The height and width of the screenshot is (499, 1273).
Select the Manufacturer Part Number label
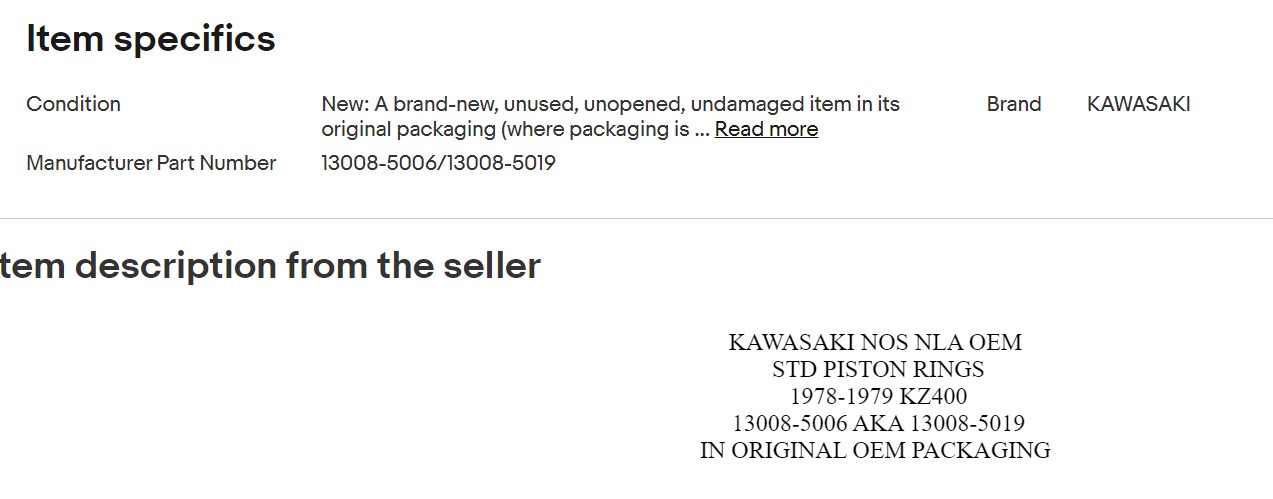(151, 163)
